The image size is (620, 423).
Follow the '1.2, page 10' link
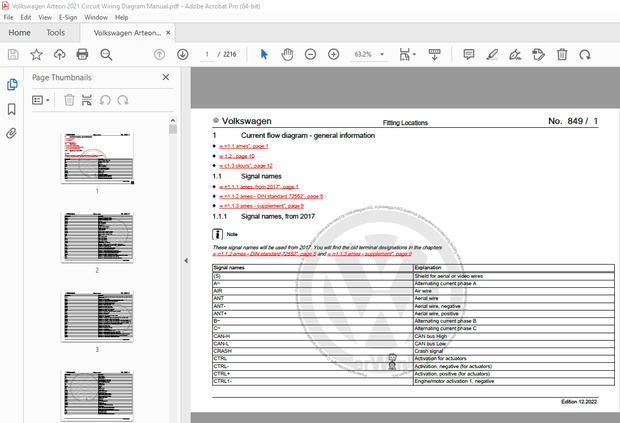237,156
